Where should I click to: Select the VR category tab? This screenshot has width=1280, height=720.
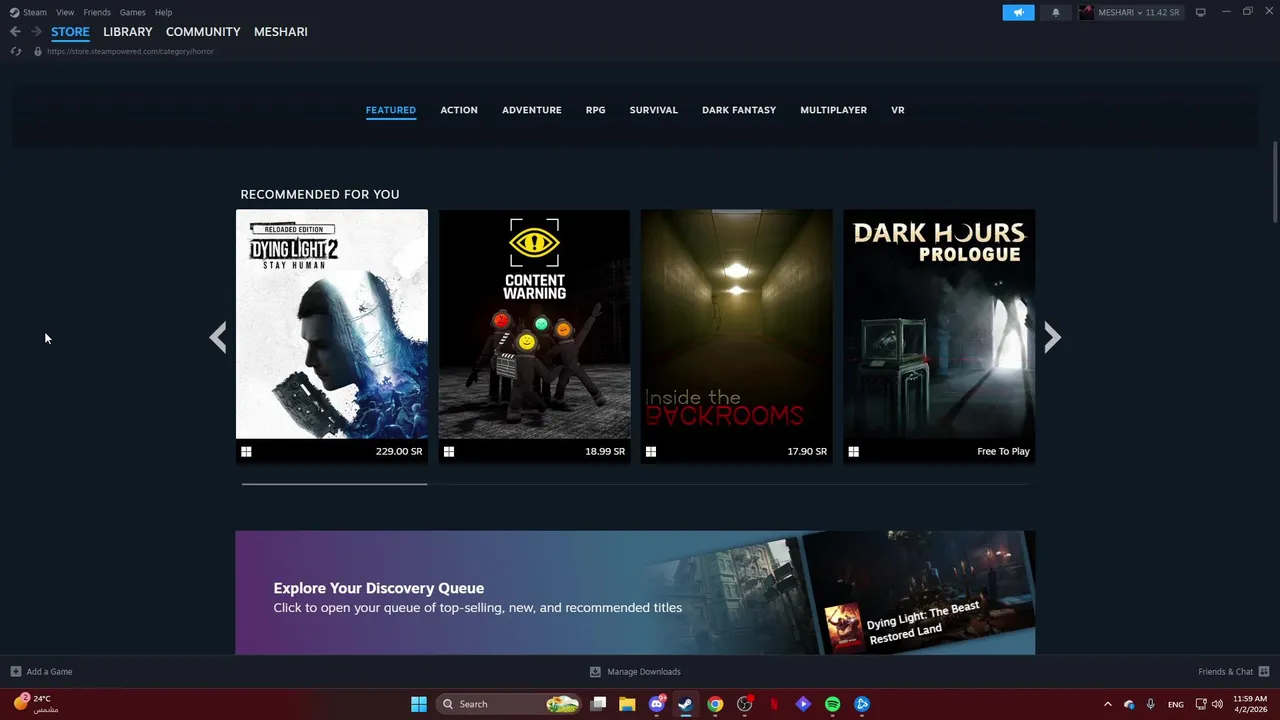point(898,110)
